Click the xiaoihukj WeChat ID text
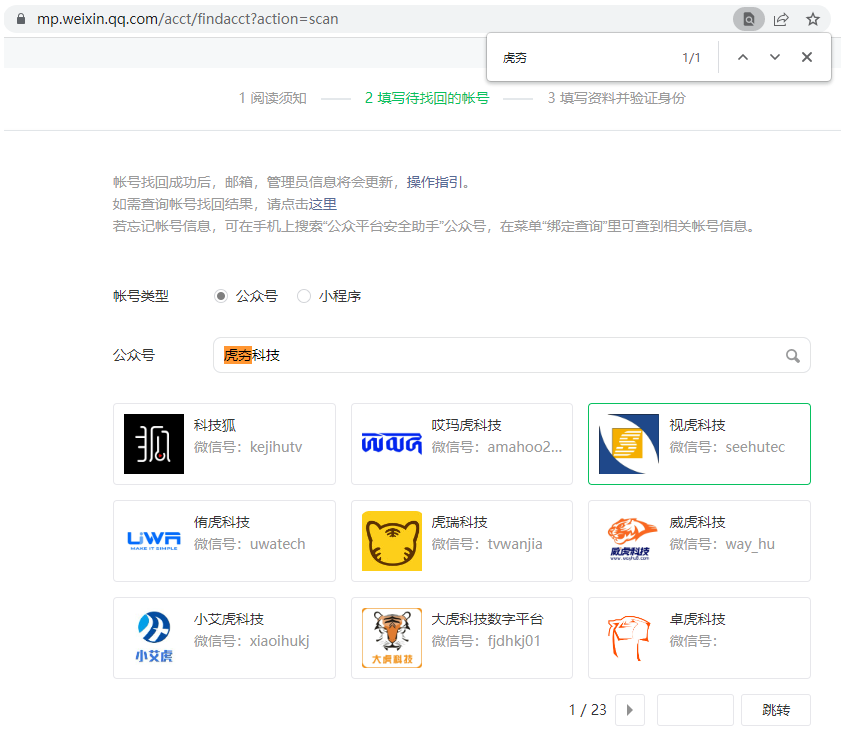This screenshot has height=737, width=843. coord(280,641)
